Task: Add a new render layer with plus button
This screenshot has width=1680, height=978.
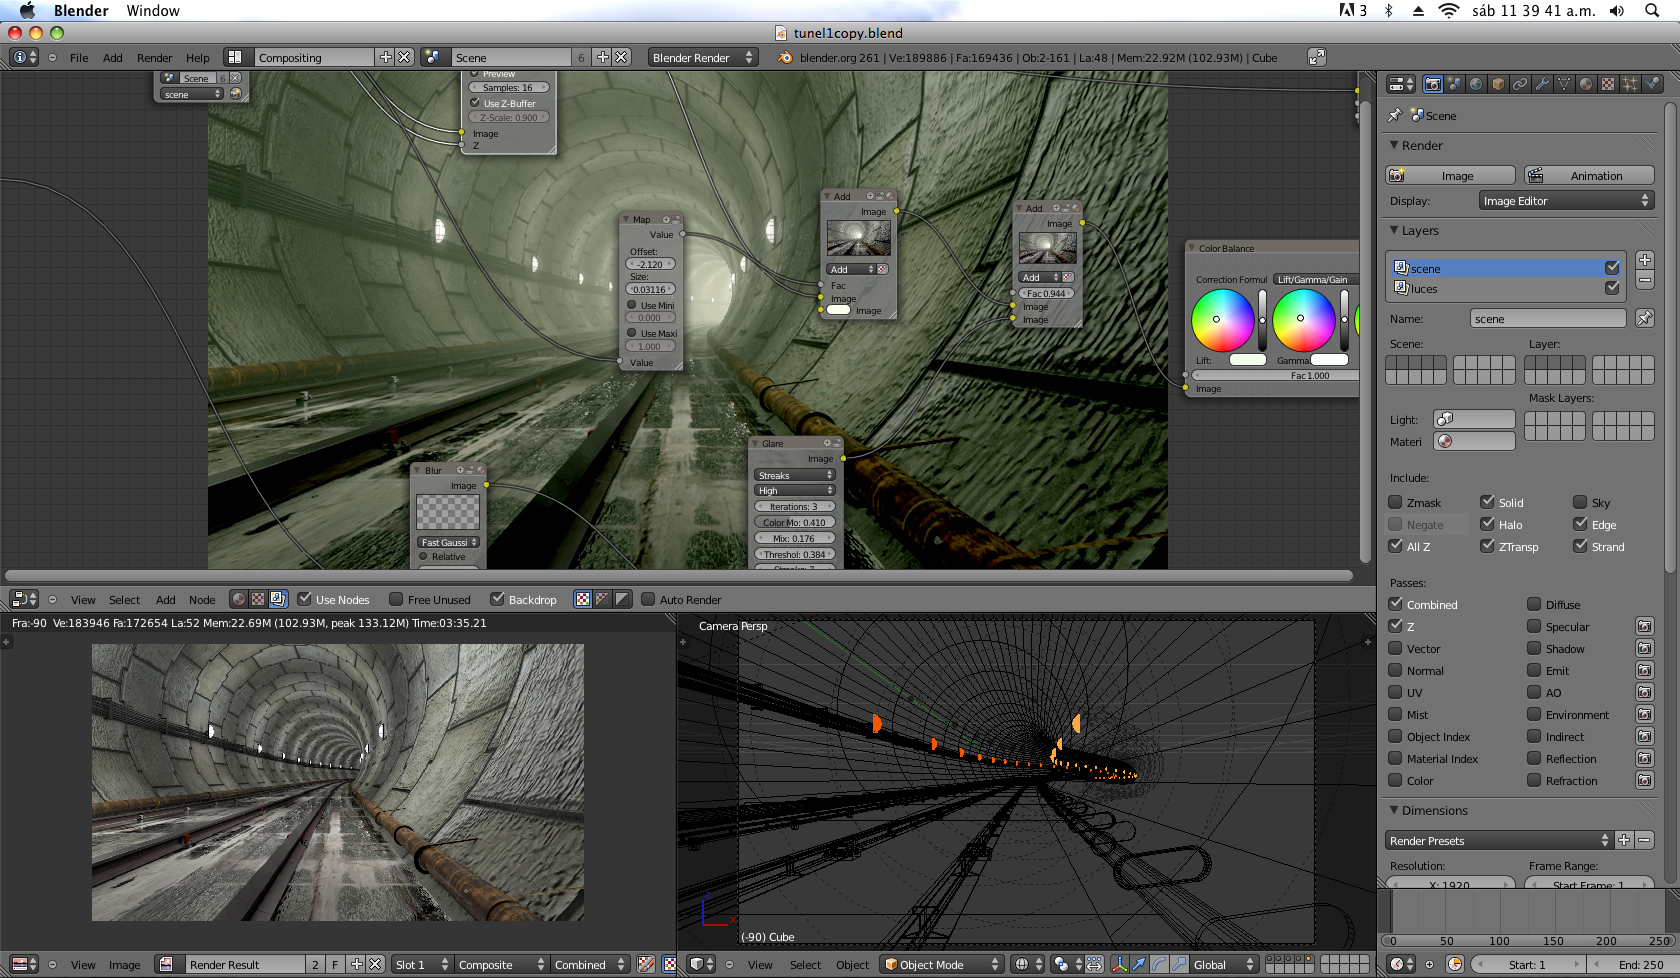Action: tap(1645, 260)
